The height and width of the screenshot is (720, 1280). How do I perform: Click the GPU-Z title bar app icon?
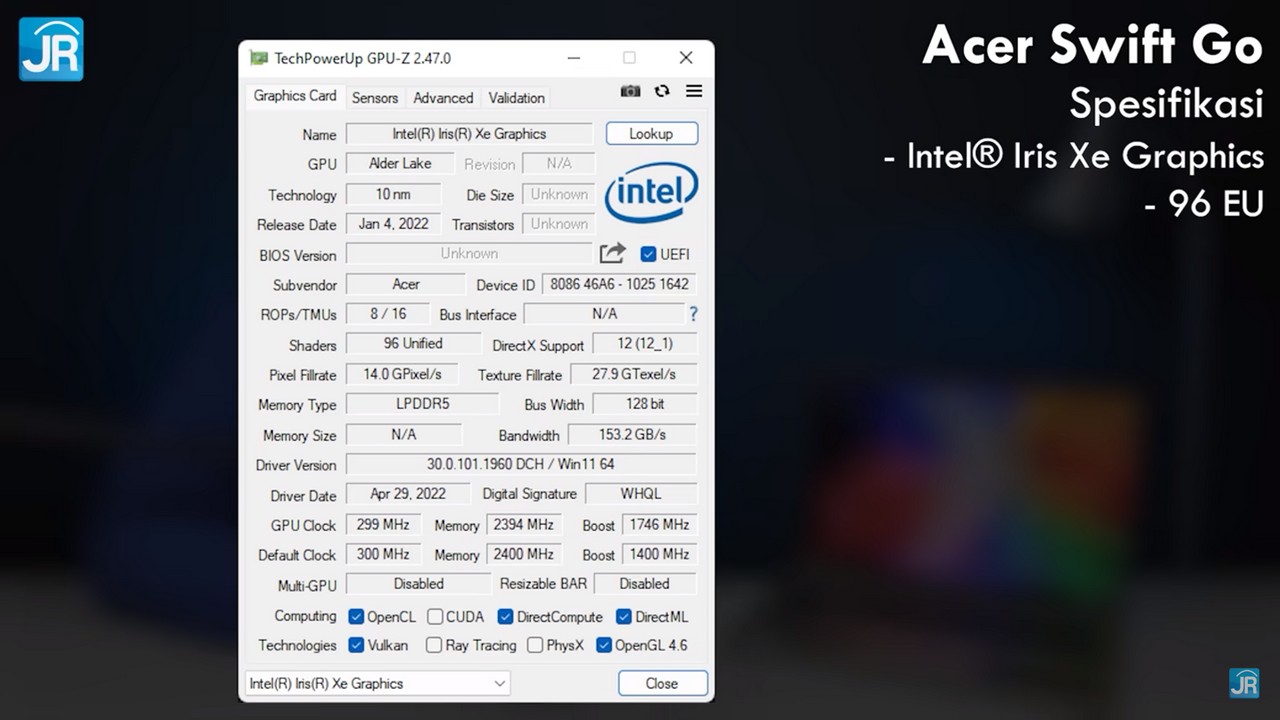(x=259, y=58)
